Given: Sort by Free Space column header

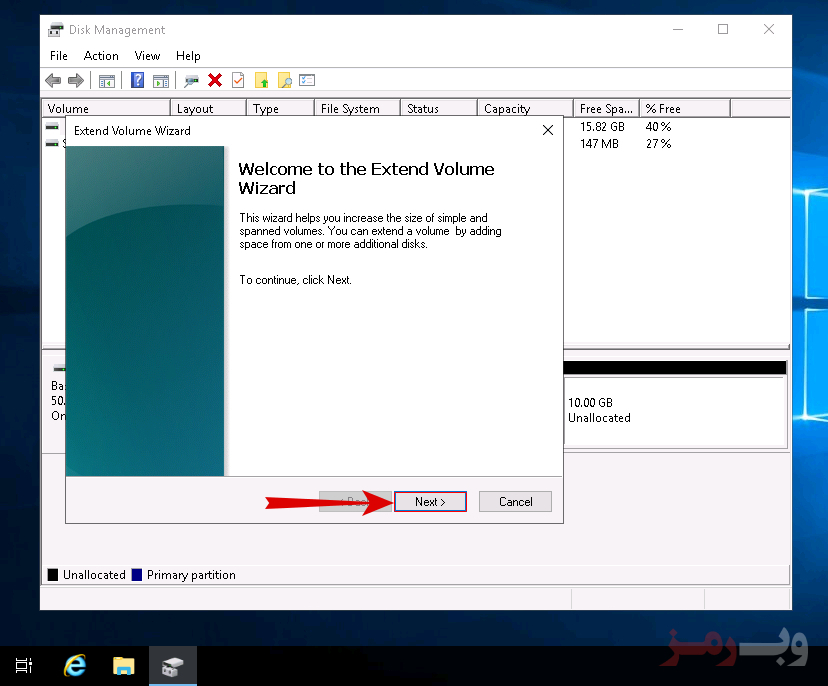Looking at the screenshot, I should tap(606, 108).
